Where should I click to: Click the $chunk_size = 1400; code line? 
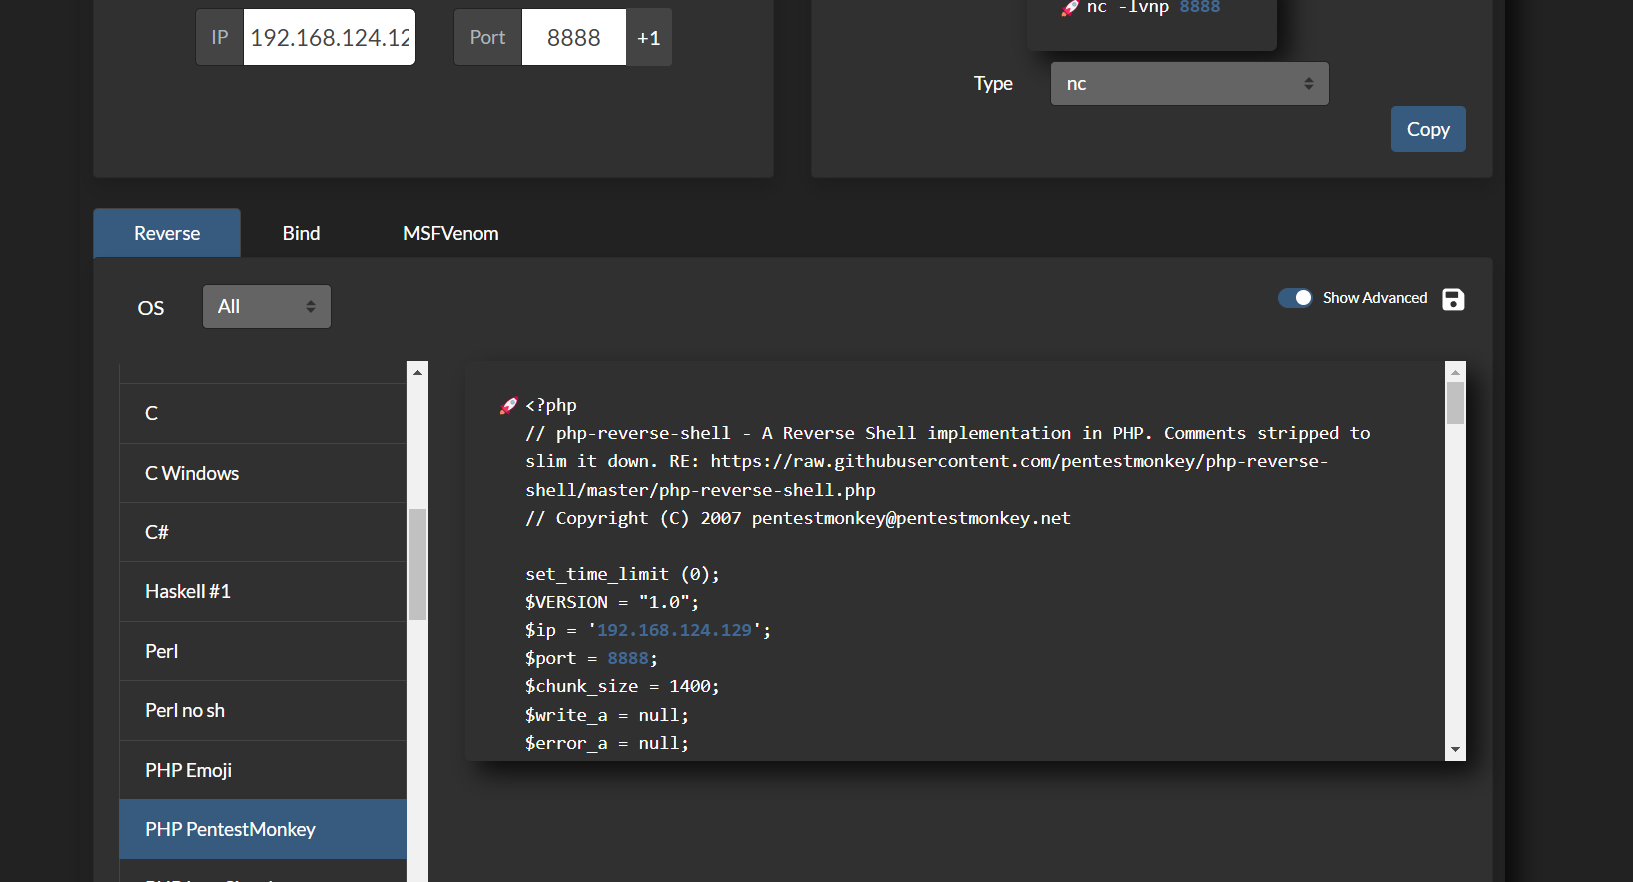622,686
